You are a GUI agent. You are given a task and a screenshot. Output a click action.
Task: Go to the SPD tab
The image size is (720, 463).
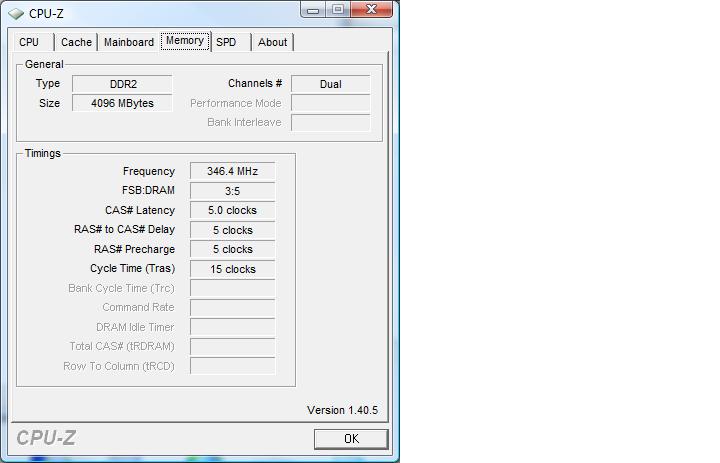pyautogui.click(x=231, y=42)
